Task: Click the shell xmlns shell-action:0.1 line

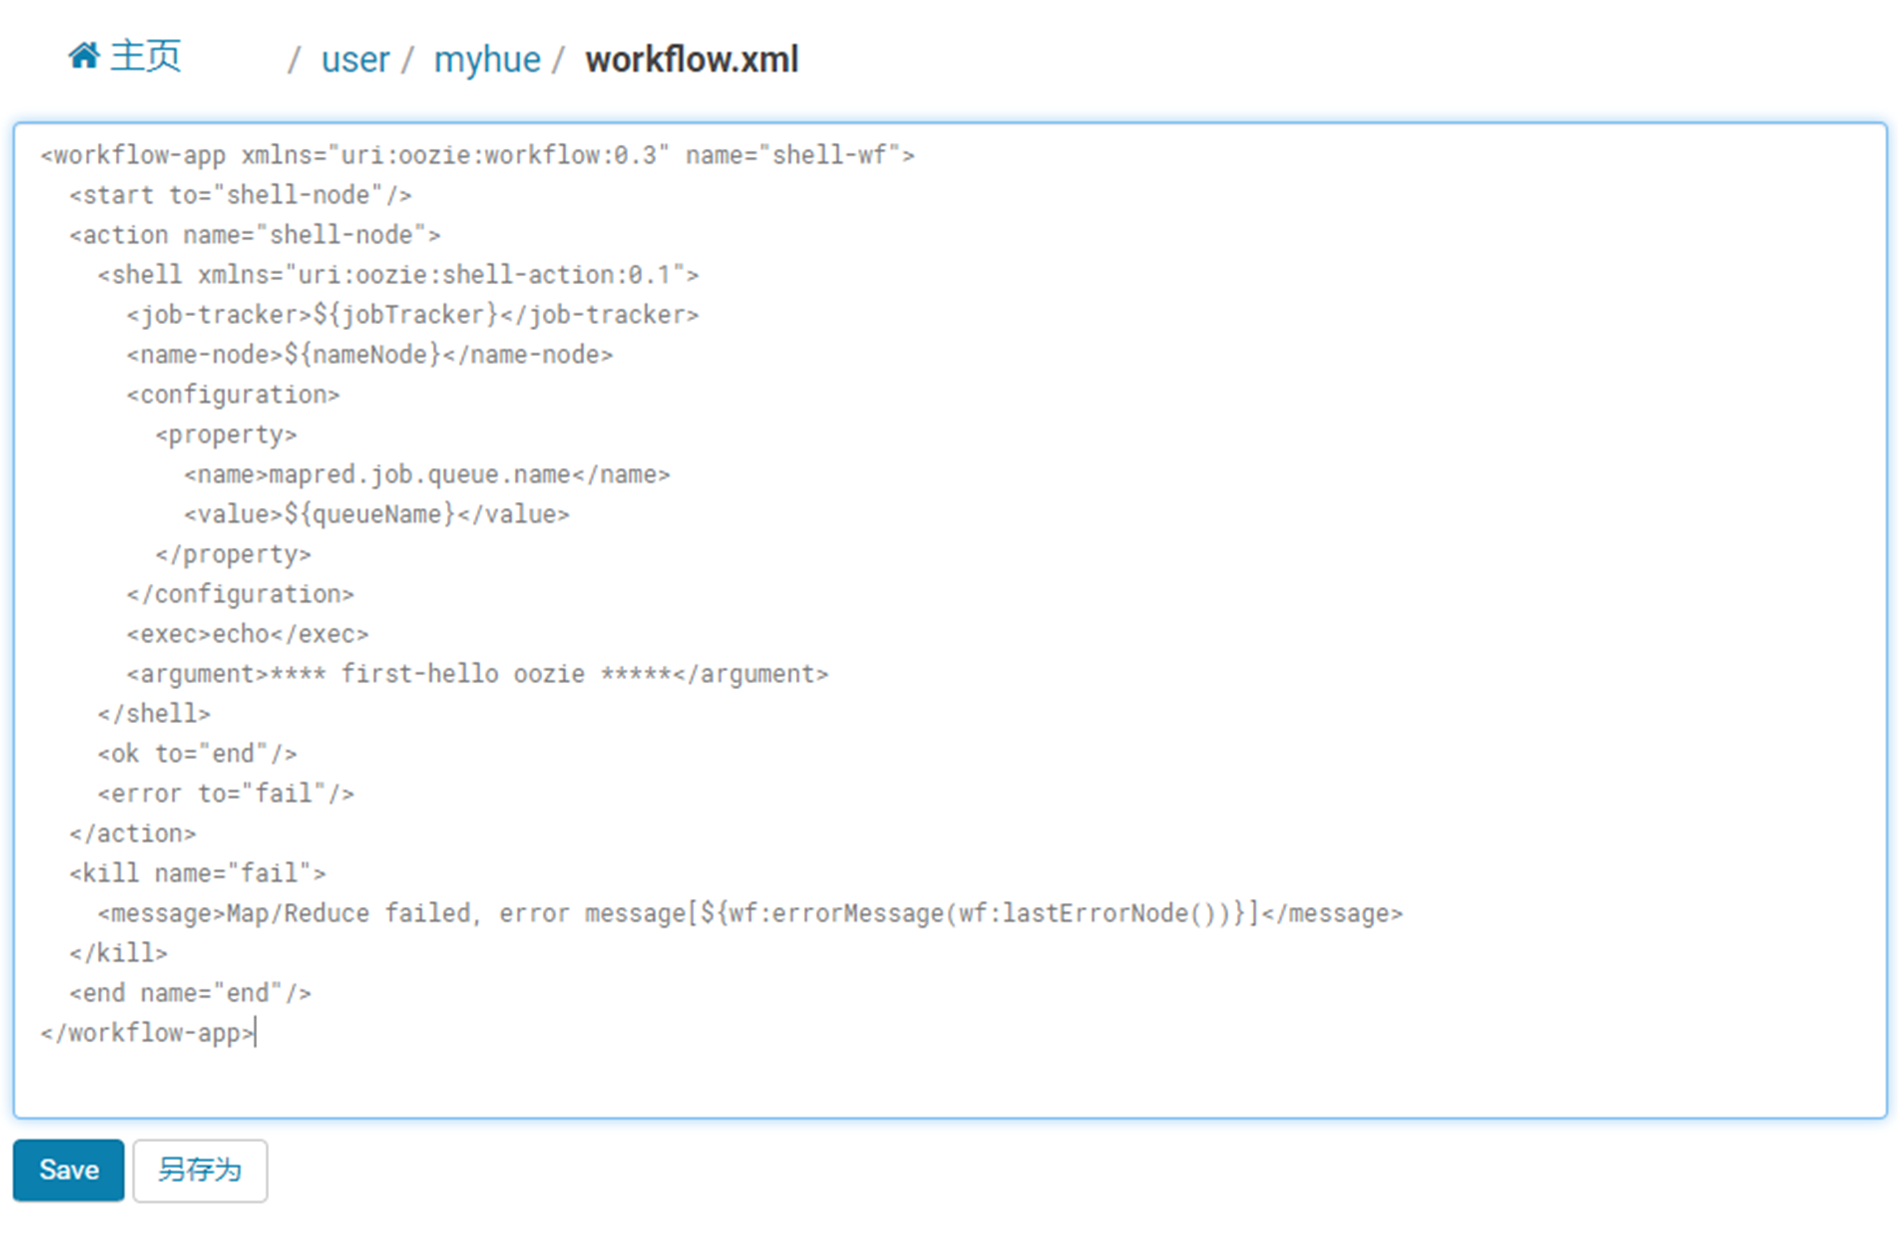Action: [398, 275]
